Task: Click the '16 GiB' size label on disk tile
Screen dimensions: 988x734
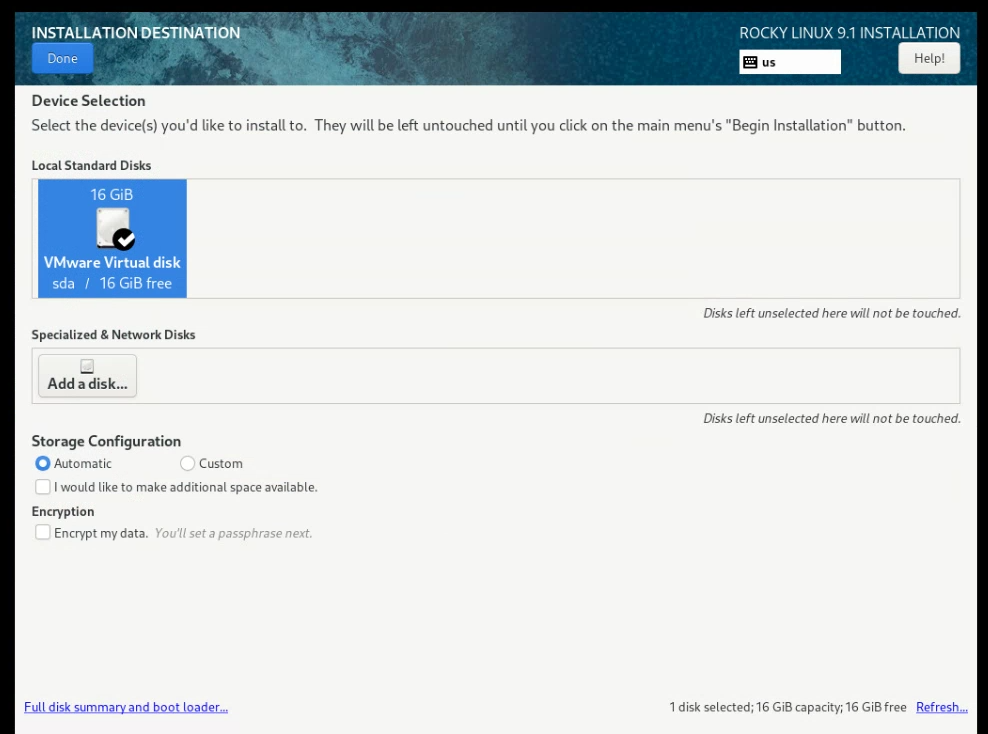Action: click(x=112, y=195)
